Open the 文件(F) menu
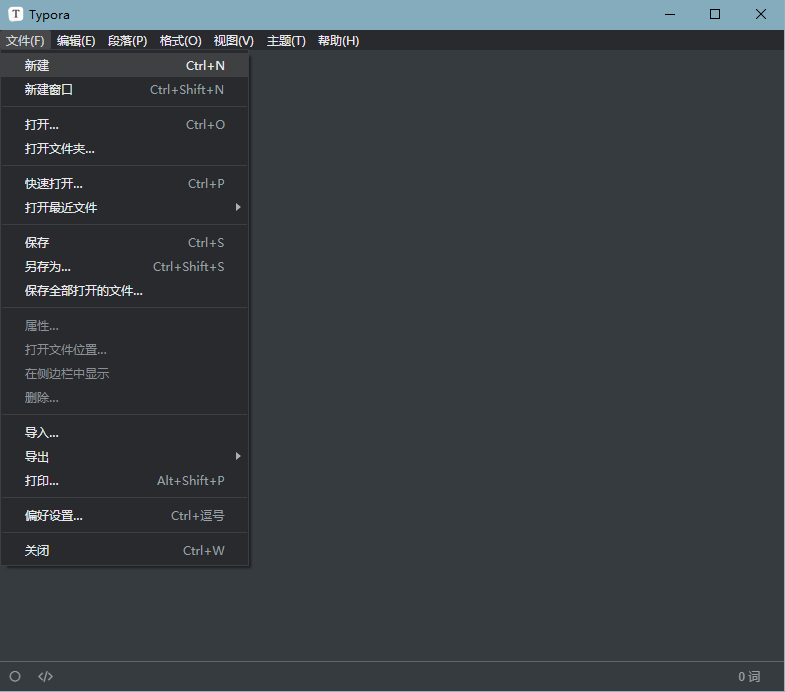785x692 pixels. tap(25, 41)
